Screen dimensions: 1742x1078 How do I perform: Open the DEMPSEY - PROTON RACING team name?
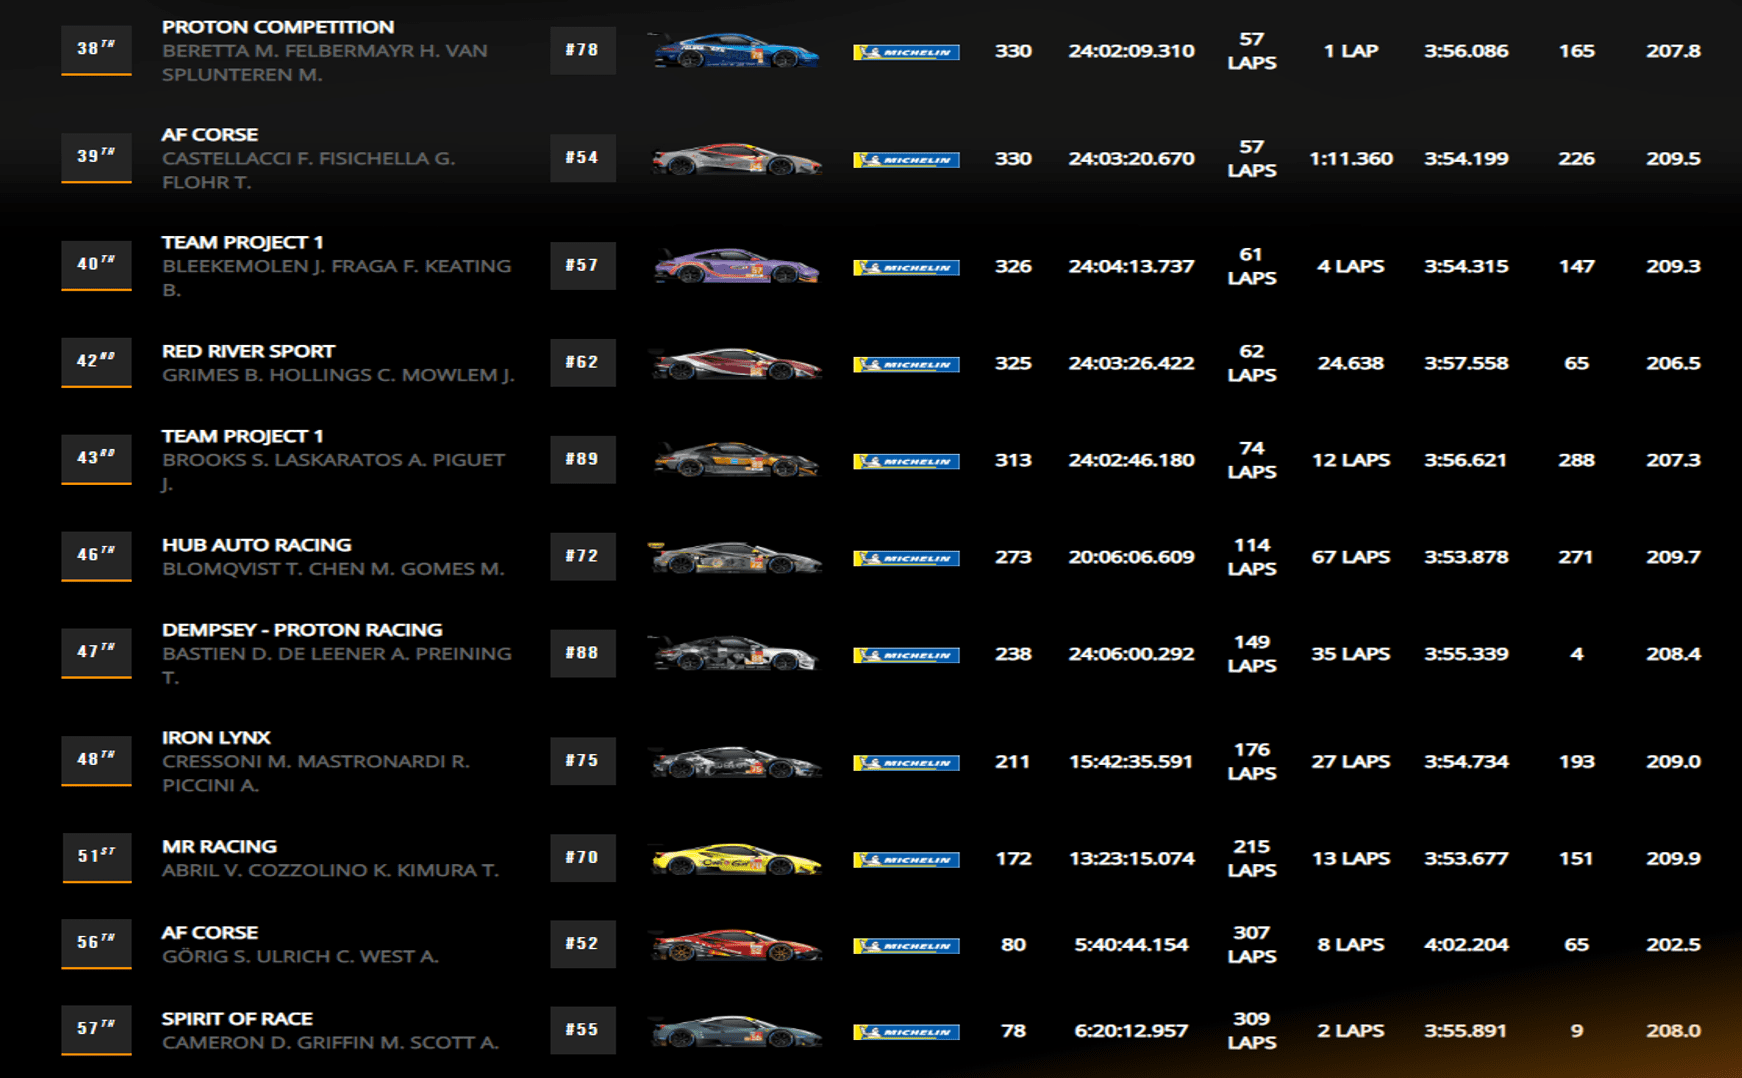tap(302, 630)
